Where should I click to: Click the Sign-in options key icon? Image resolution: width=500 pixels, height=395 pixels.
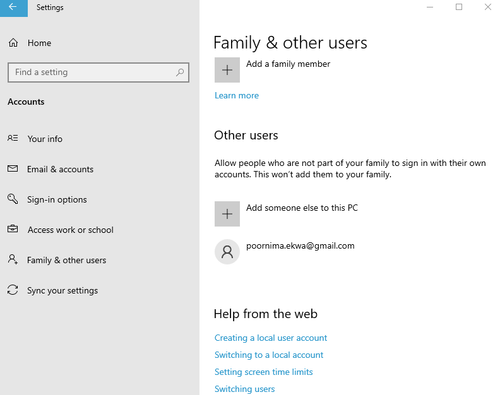click(13, 199)
